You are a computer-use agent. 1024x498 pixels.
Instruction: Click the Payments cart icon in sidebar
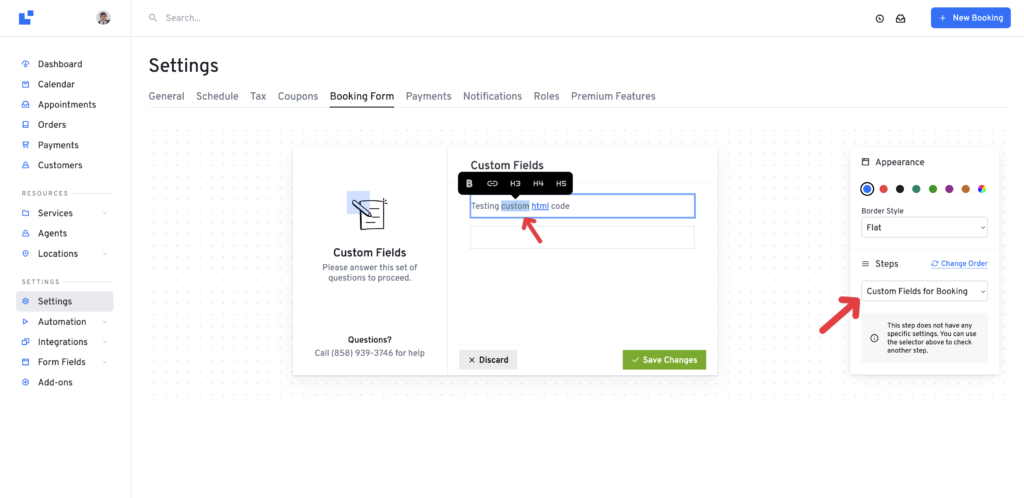(x=25, y=145)
